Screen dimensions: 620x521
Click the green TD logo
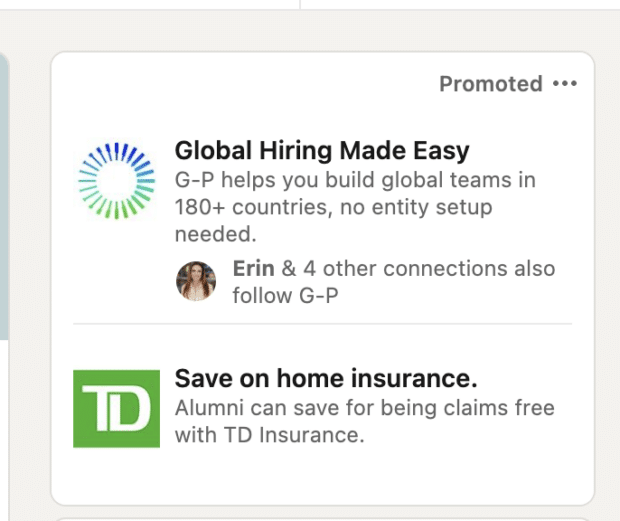(x=117, y=408)
